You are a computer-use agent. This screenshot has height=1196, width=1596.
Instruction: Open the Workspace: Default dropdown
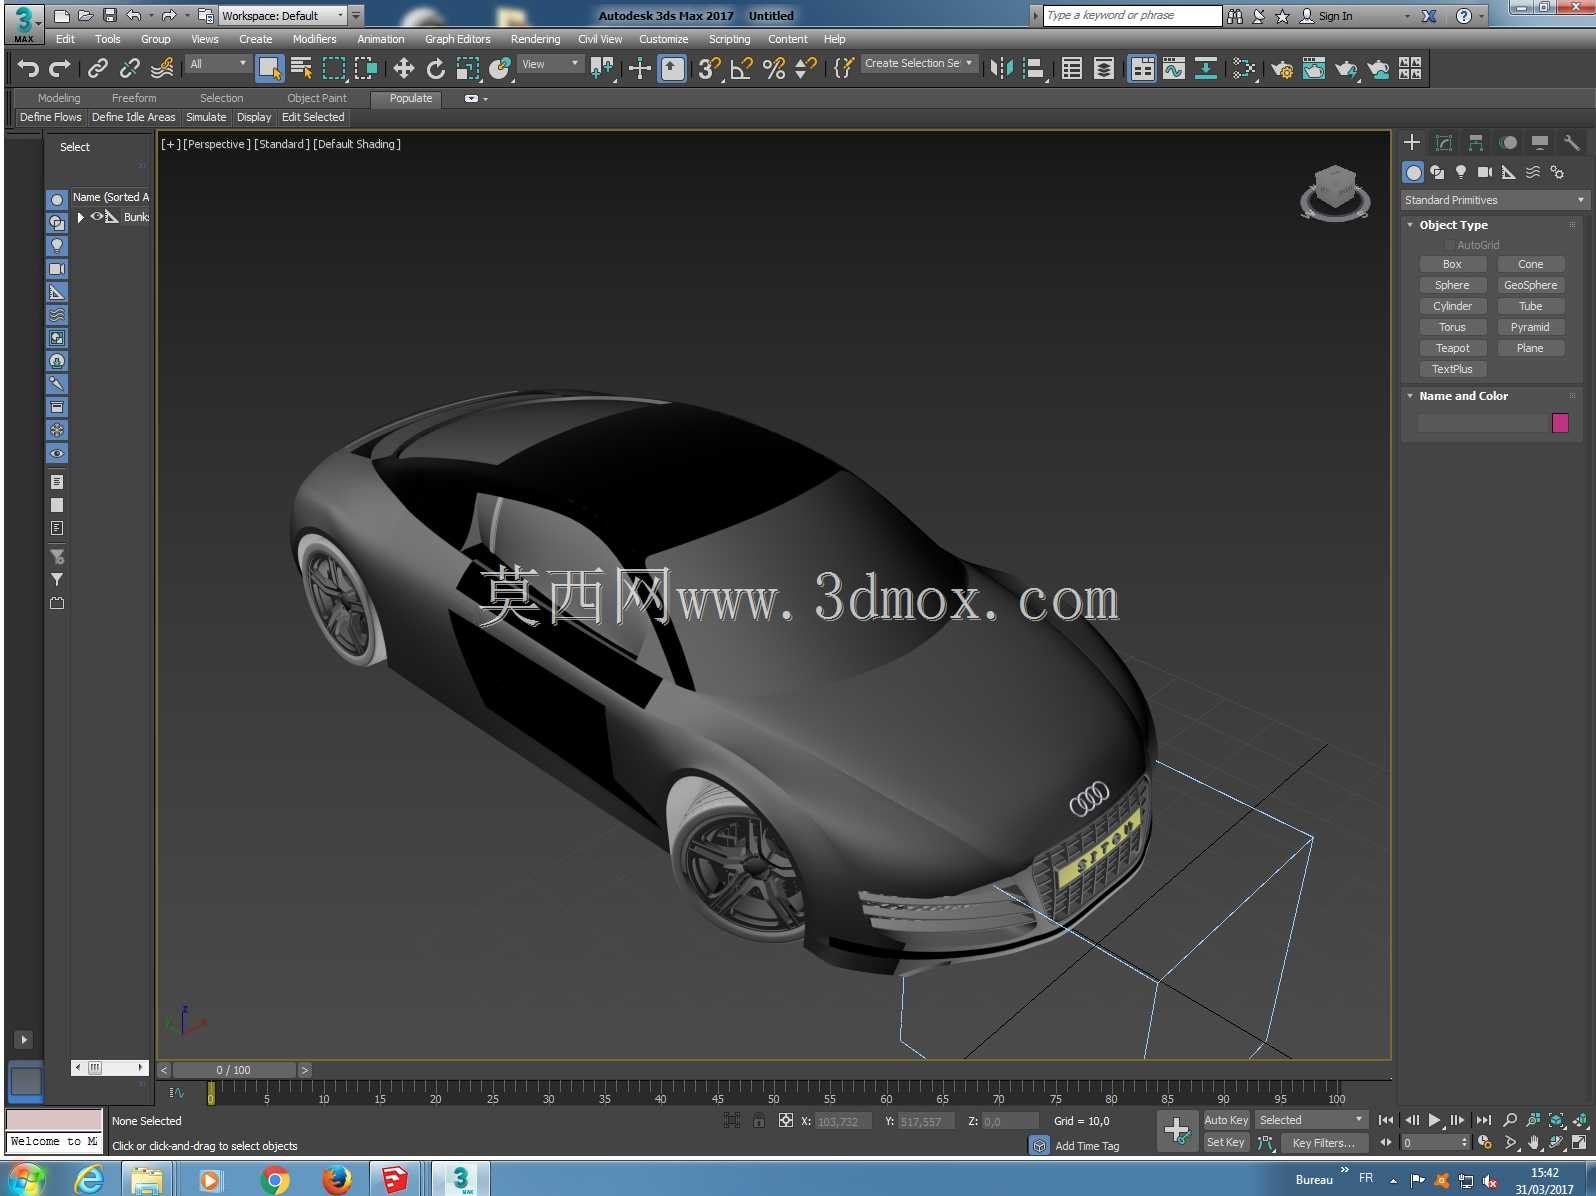284,16
